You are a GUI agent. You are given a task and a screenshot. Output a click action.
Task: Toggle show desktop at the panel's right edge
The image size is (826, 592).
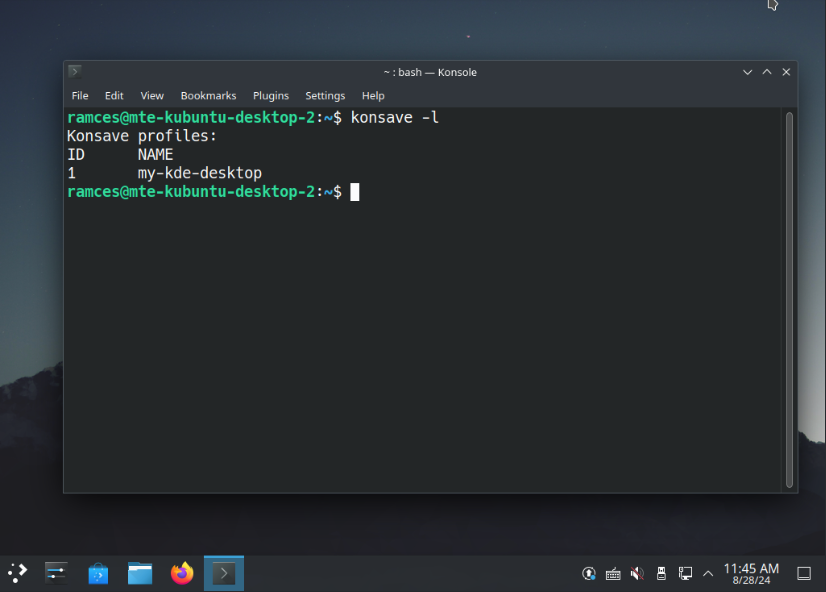(804, 573)
